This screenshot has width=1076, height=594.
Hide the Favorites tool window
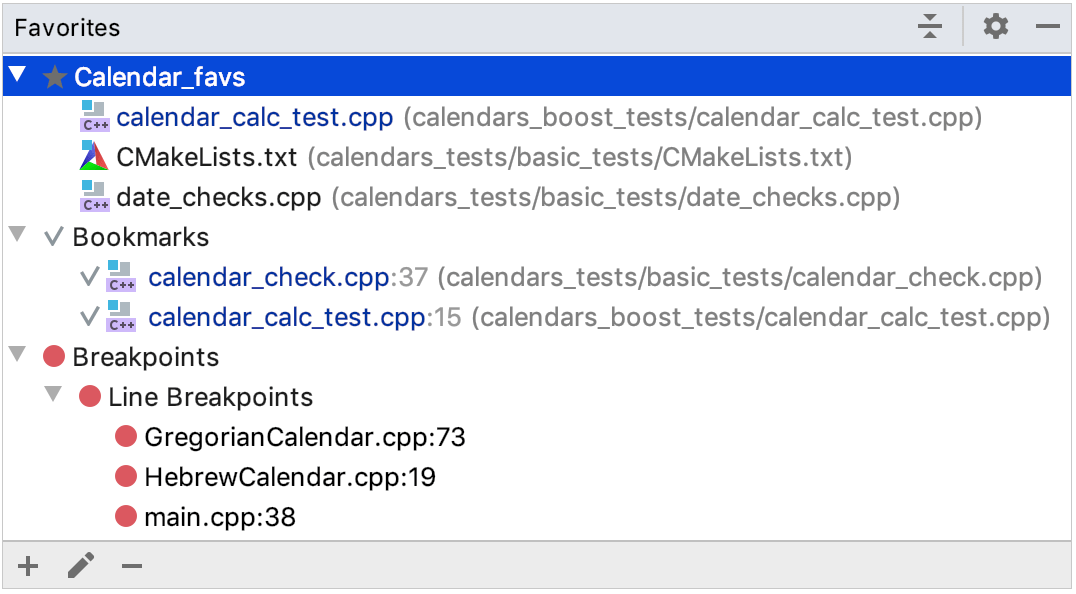[1048, 27]
